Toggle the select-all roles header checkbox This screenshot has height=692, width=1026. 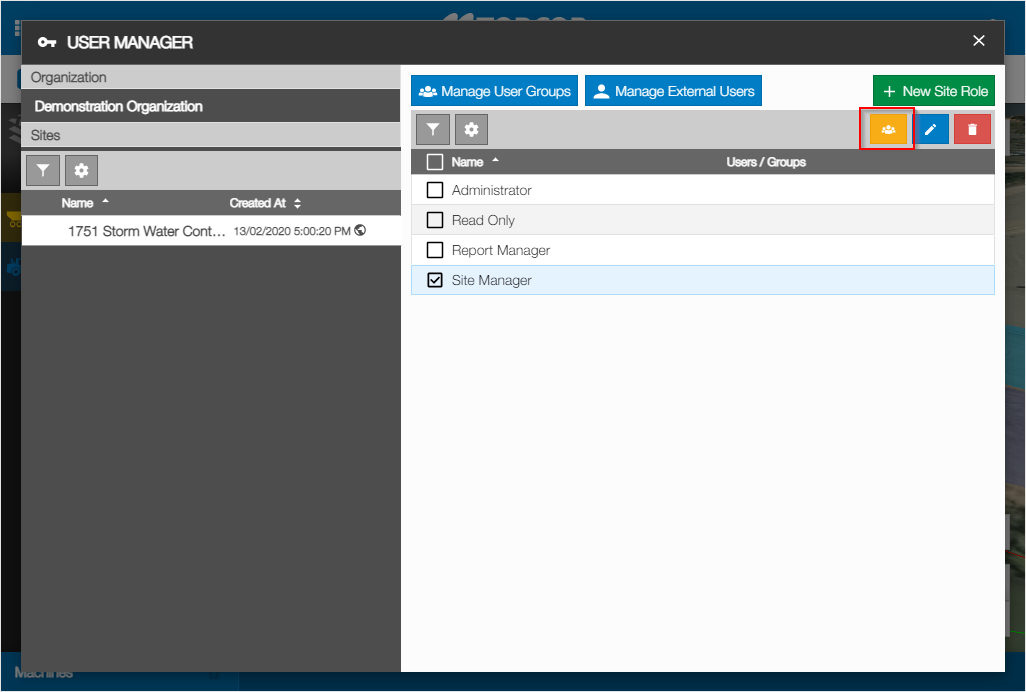tap(435, 162)
